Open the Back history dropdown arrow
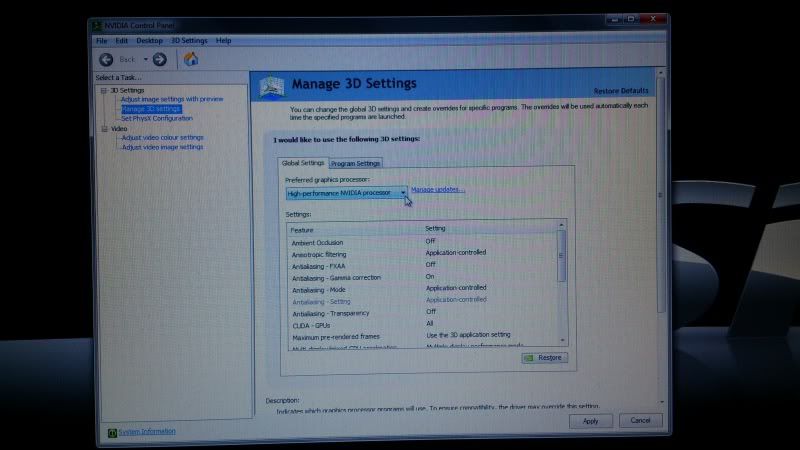Image resolution: width=800 pixels, height=450 pixels. click(x=145, y=60)
